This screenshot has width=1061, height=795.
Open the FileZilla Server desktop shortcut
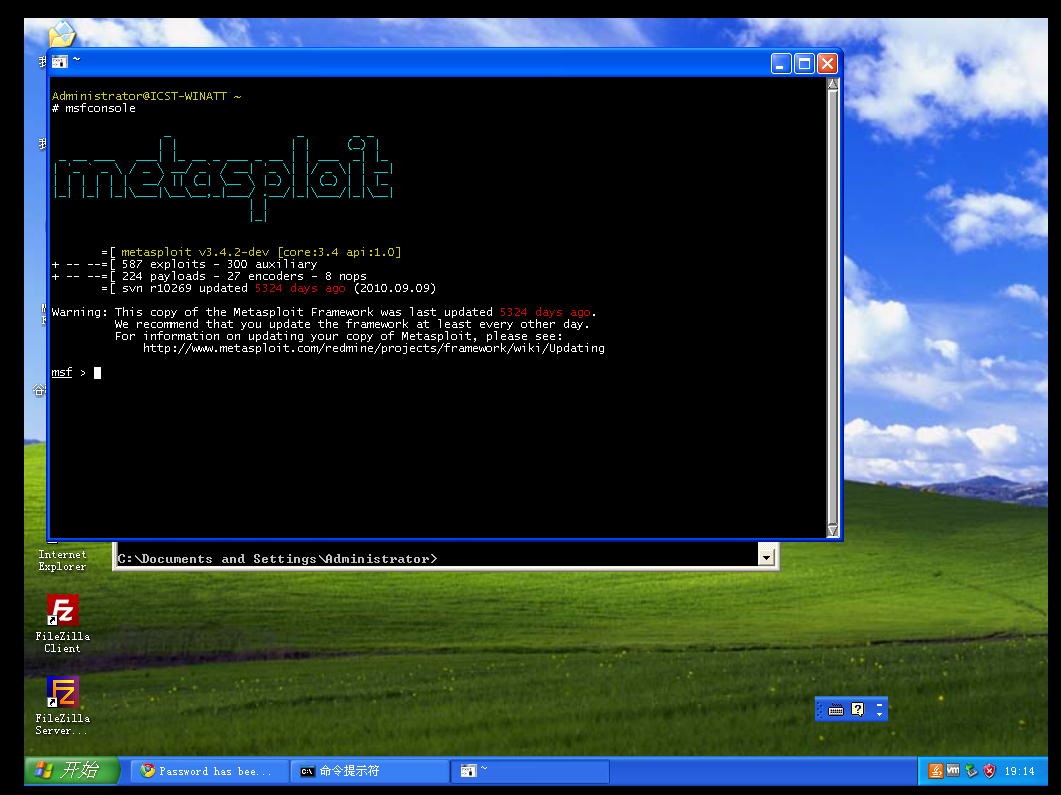tap(62, 706)
